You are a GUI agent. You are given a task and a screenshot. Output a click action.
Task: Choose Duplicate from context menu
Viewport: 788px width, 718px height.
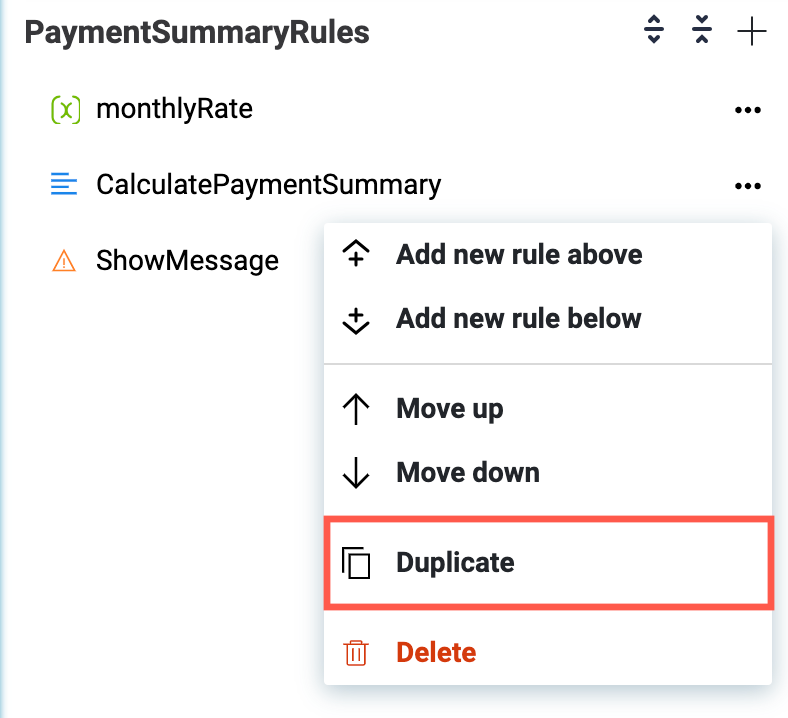455,562
